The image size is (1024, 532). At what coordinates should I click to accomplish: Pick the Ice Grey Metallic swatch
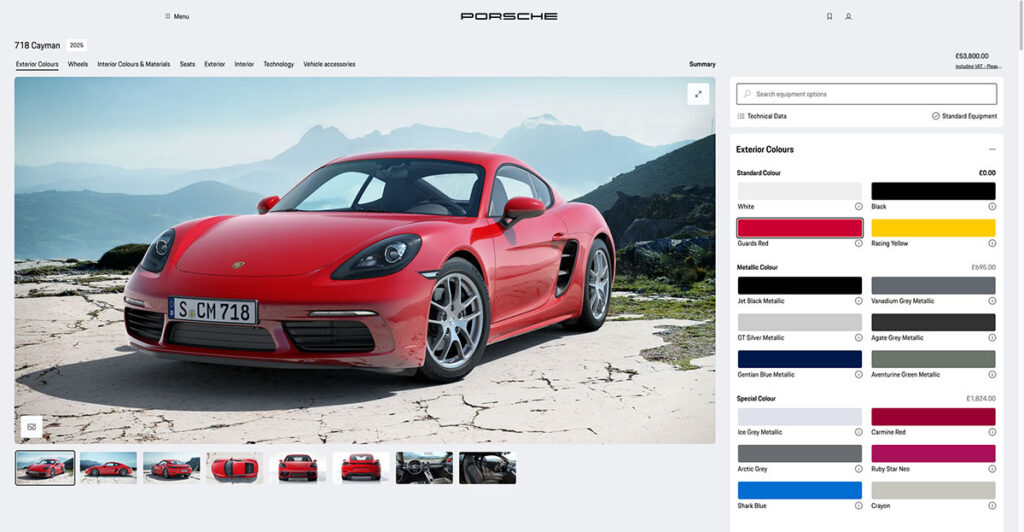click(x=800, y=416)
